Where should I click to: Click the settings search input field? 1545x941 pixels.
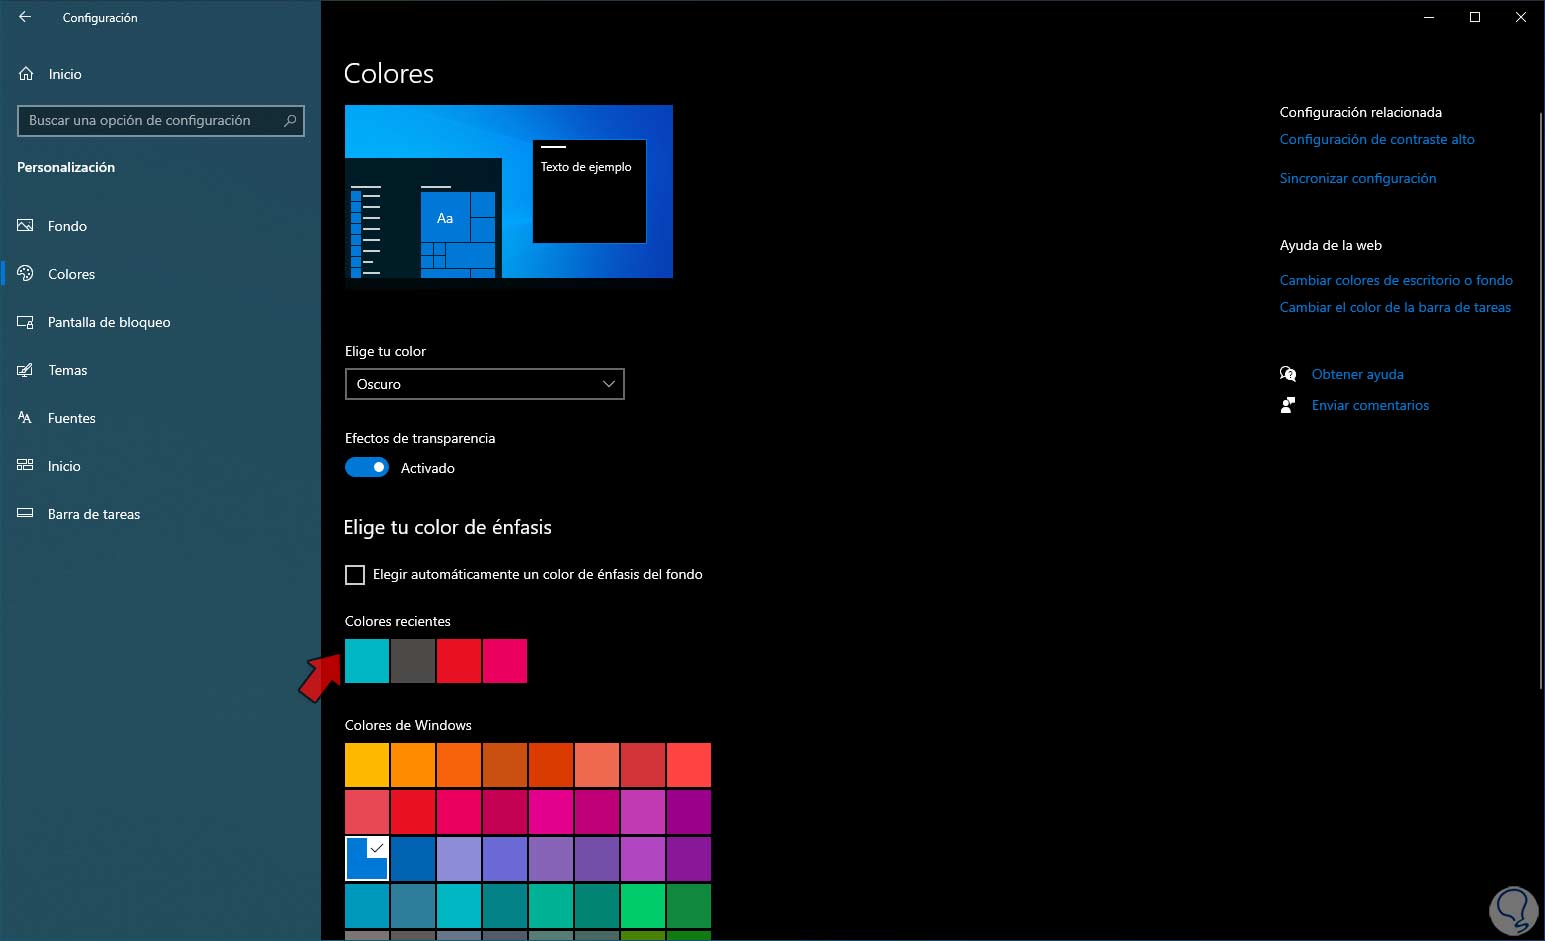150,121
